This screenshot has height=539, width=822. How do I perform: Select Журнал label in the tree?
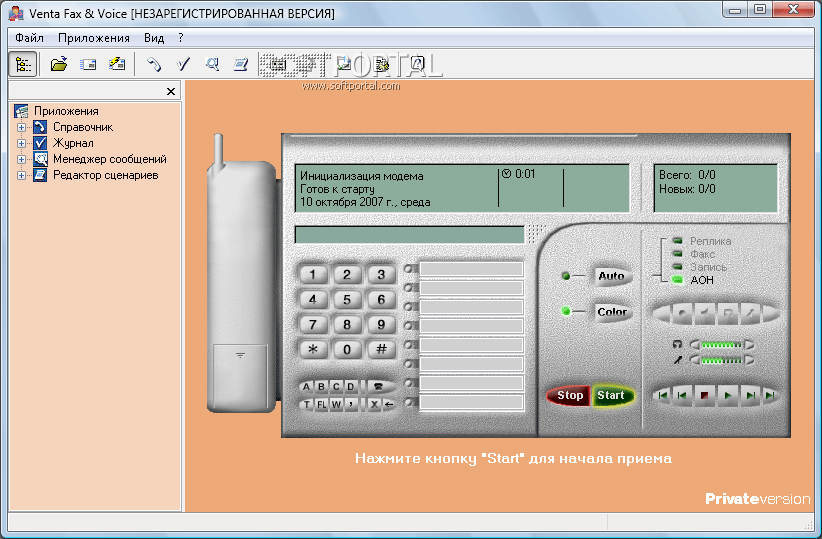pyautogui.click(x=73, y=143)
